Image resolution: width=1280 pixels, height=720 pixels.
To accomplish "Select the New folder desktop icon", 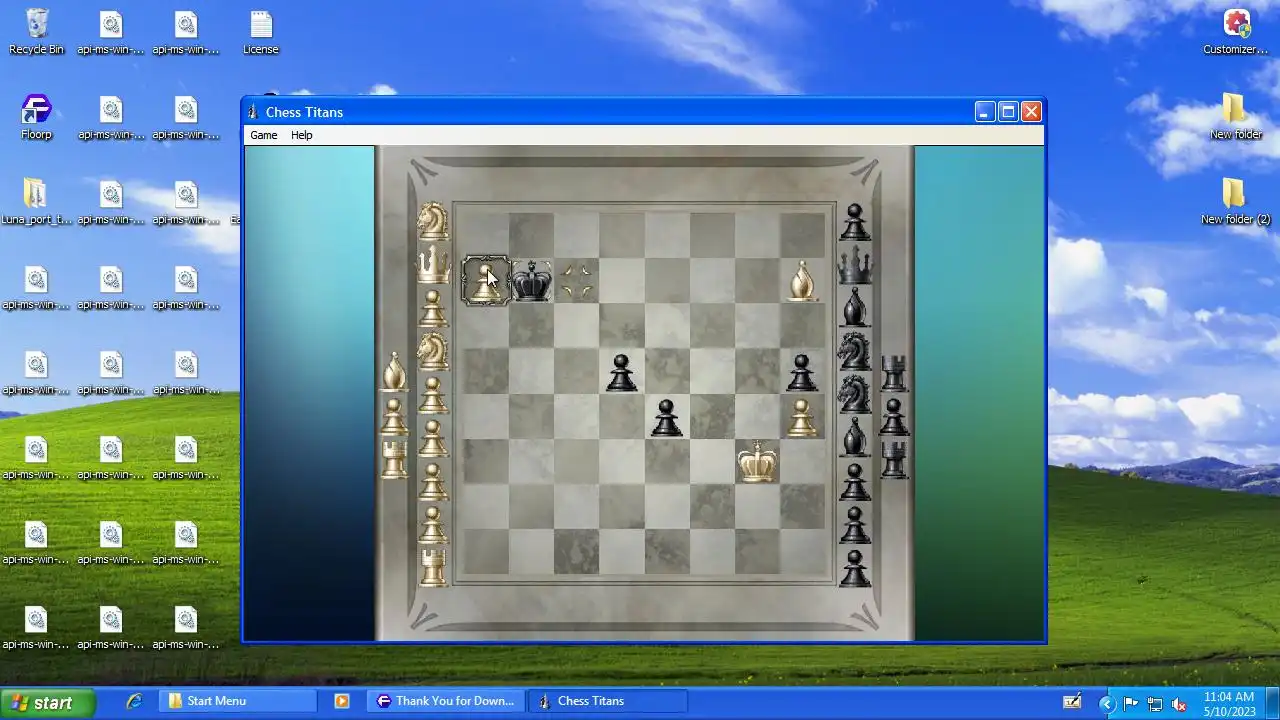I will (x=1236, y=117).
